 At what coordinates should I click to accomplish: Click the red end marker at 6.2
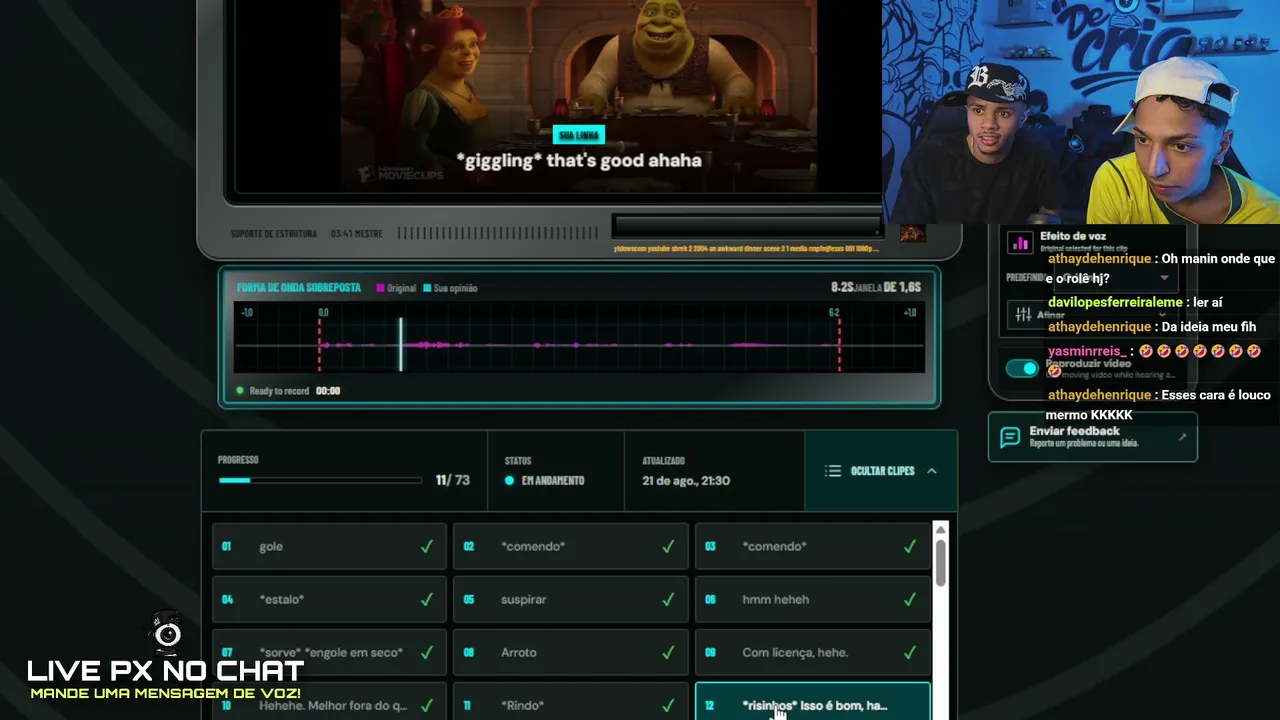[839, 344]
